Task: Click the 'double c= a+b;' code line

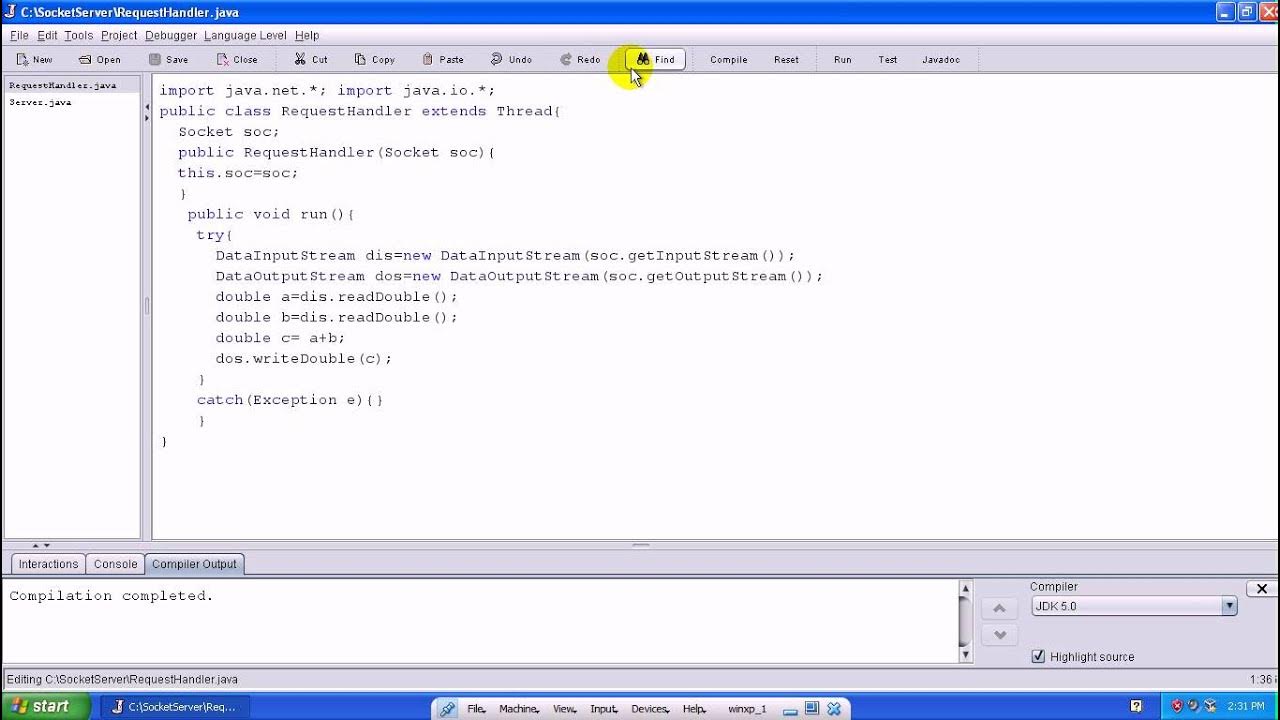Action: point(280,338)
